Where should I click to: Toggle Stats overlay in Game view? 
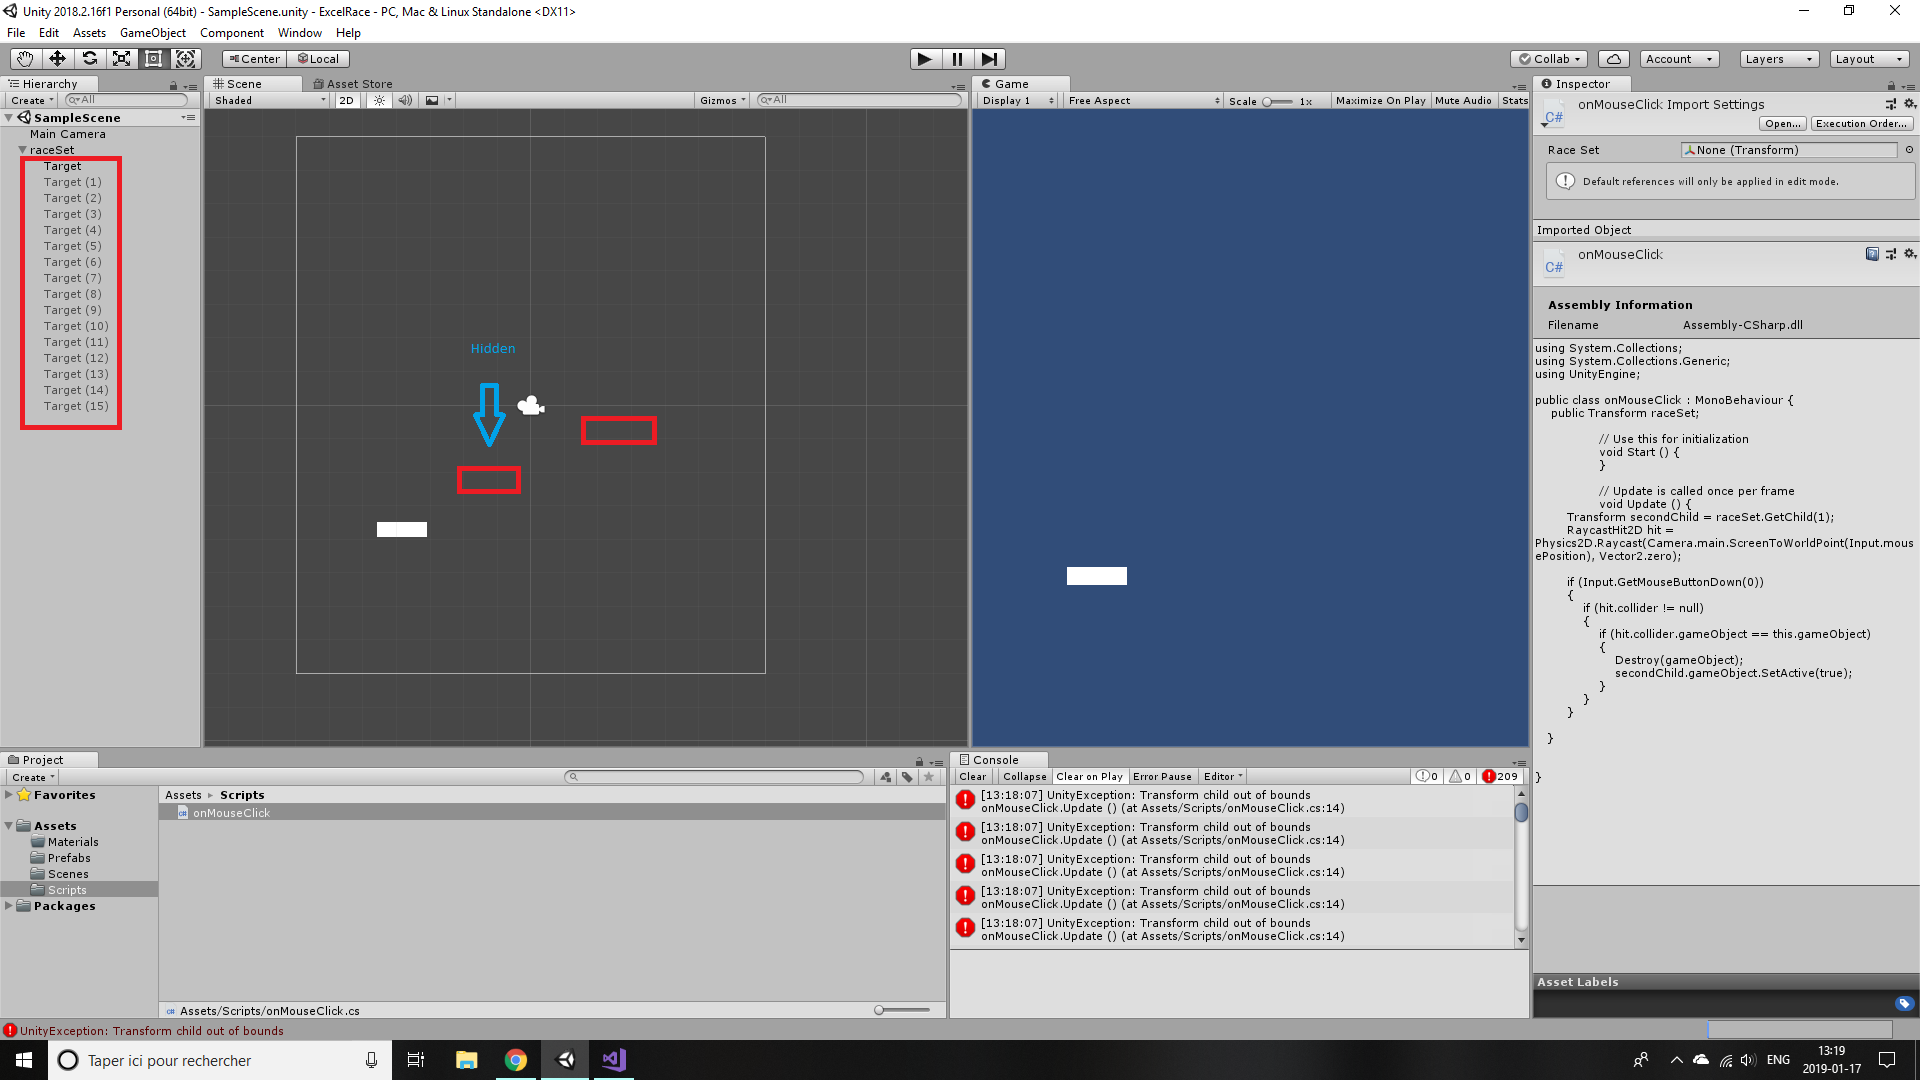(1514, 100)
